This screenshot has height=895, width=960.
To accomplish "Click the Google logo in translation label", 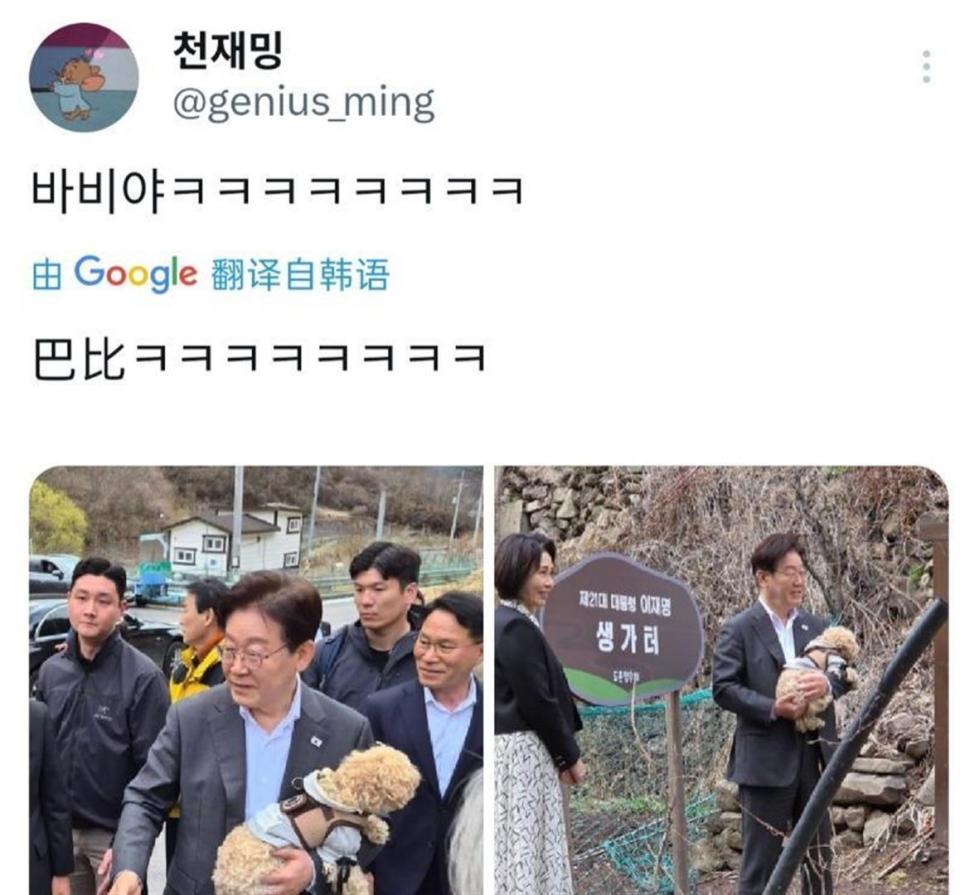I will pos(135,274).
